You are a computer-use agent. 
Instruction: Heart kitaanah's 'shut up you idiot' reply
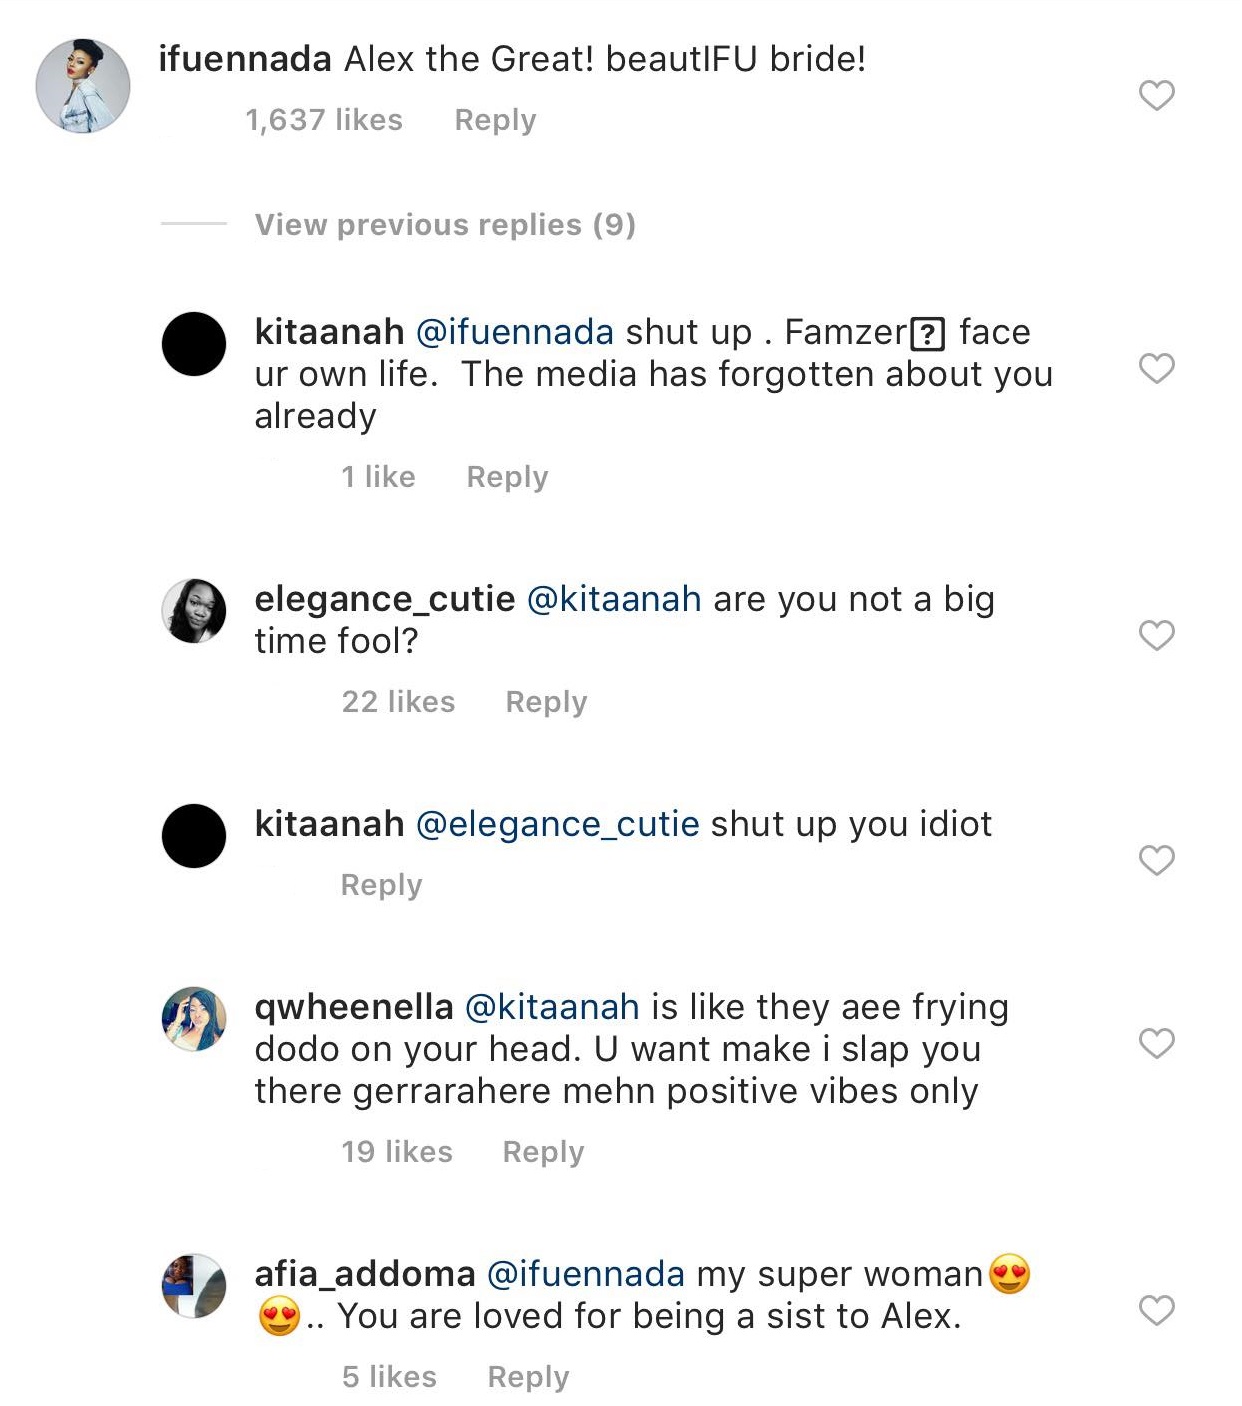(1156, 860)
